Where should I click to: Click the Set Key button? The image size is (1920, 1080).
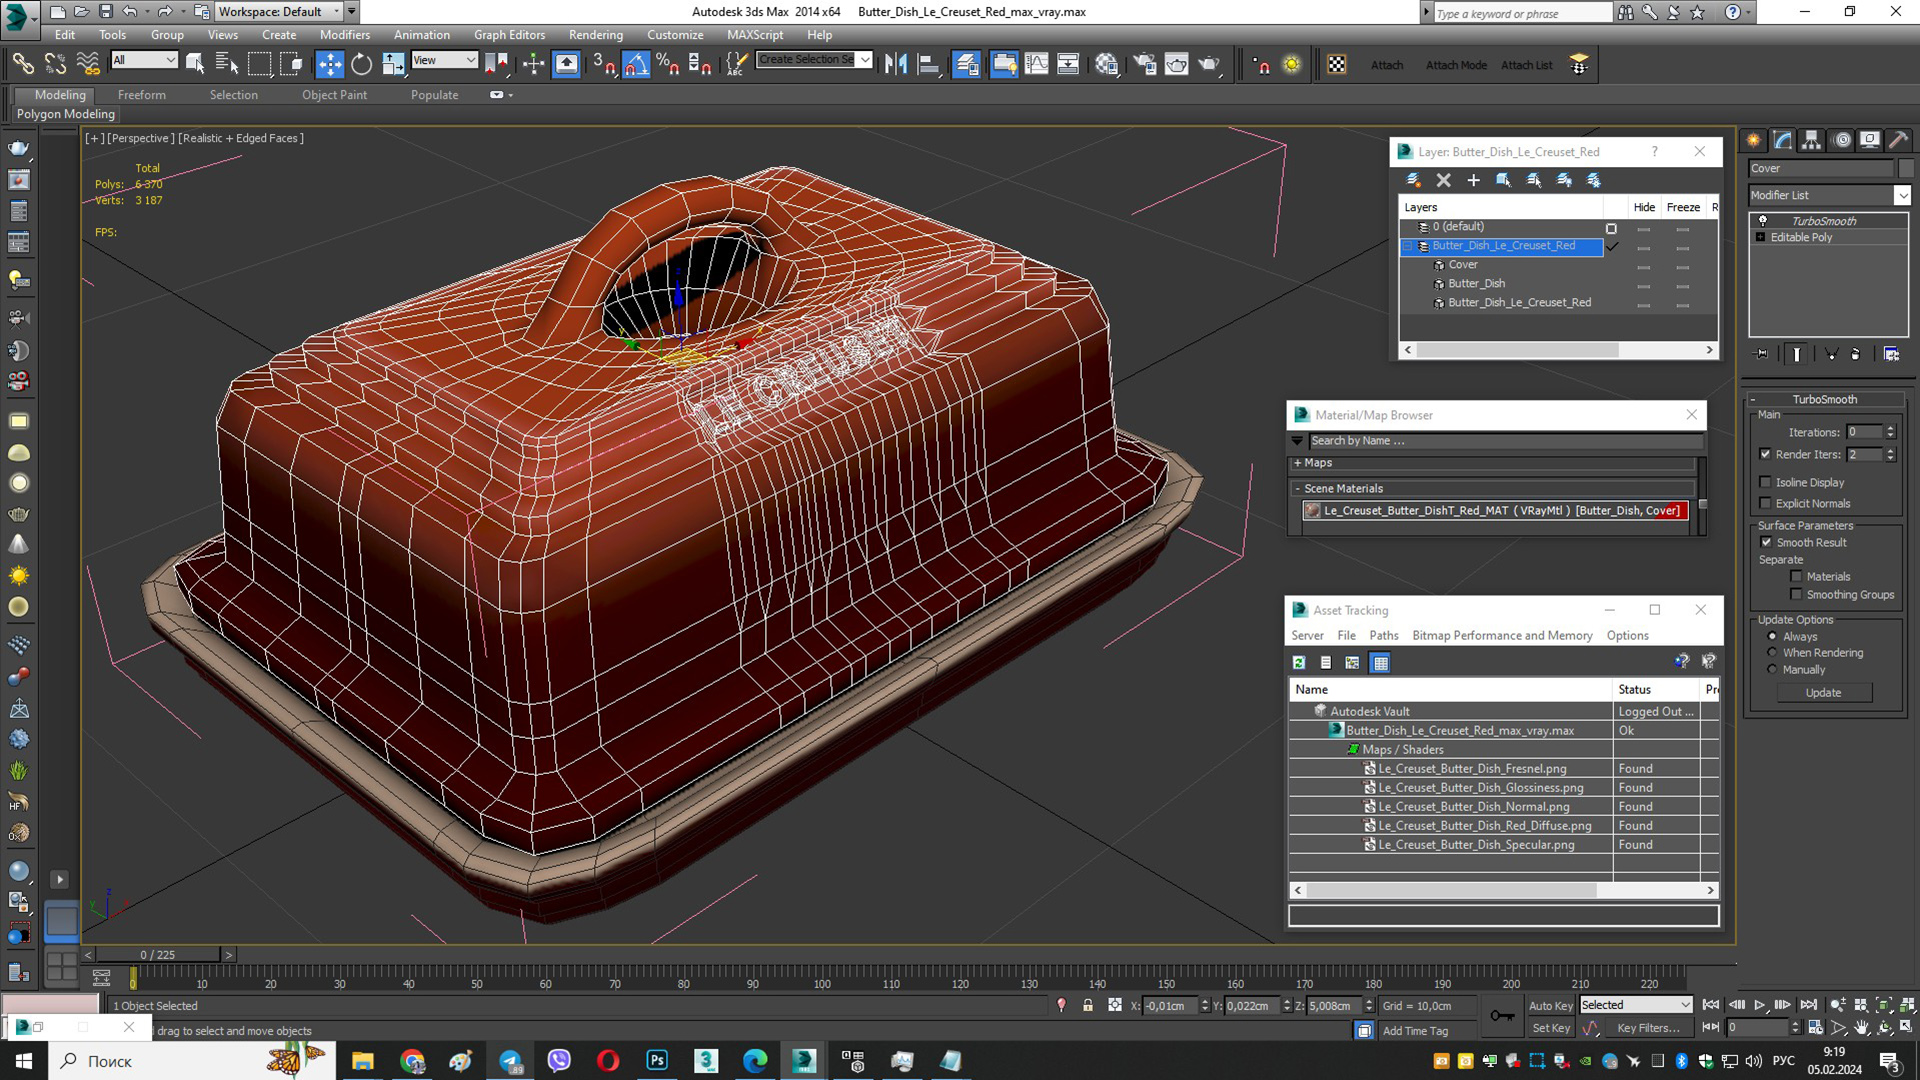[x=1550, y=1028]
